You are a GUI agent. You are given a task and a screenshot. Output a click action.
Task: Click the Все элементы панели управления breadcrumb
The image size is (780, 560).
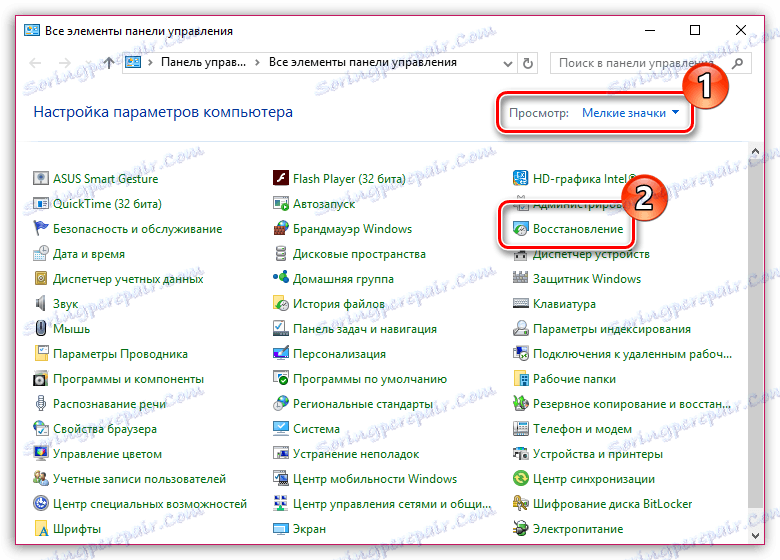click(x=363, y=63)
